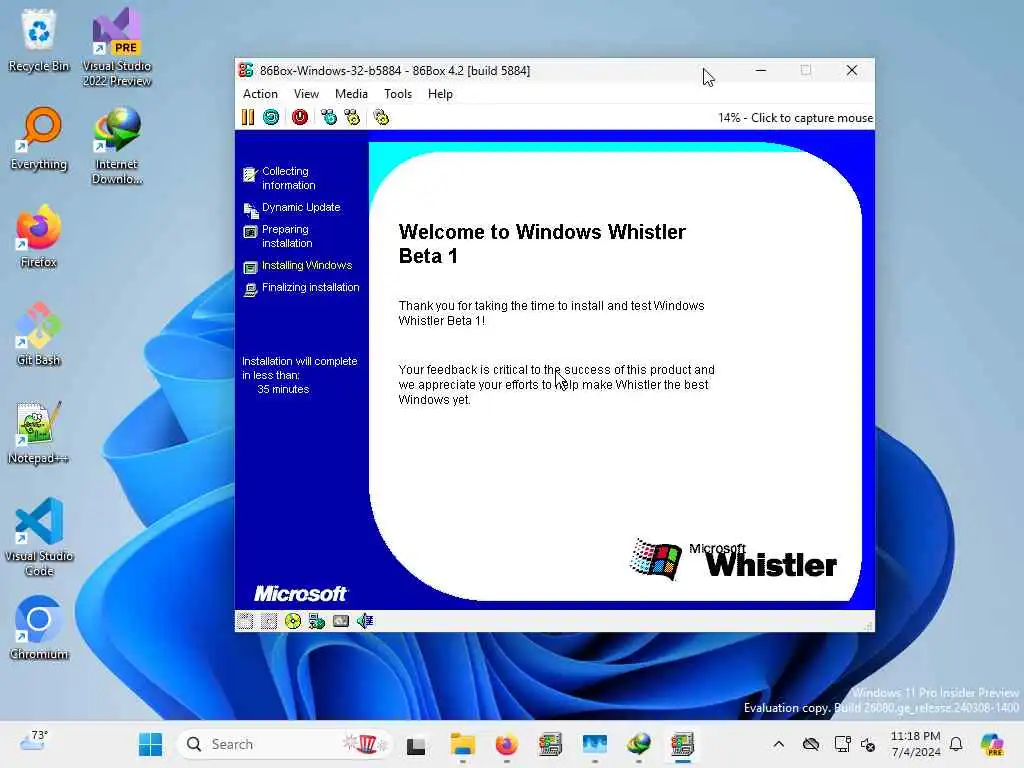Open the View menu
Viewport: 1024px width, 768px height.
coord(306,94)
